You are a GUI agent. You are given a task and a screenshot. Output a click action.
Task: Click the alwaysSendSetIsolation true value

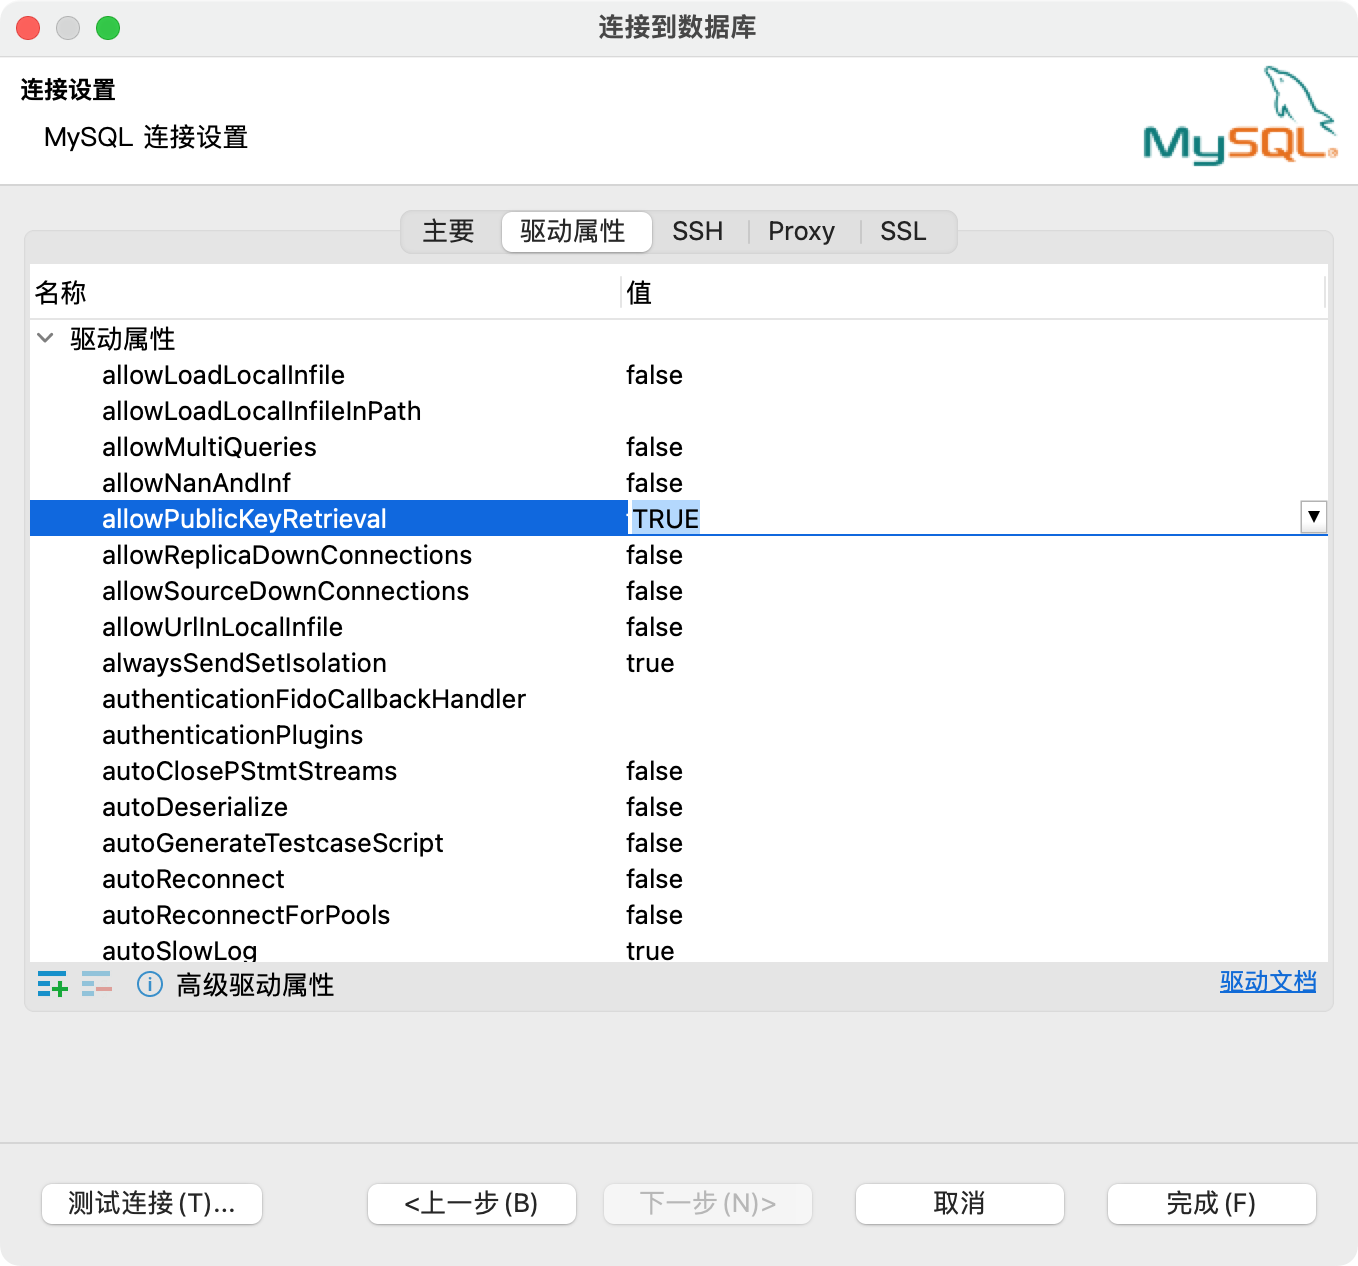pyautogui.click(x=650, y=663)
